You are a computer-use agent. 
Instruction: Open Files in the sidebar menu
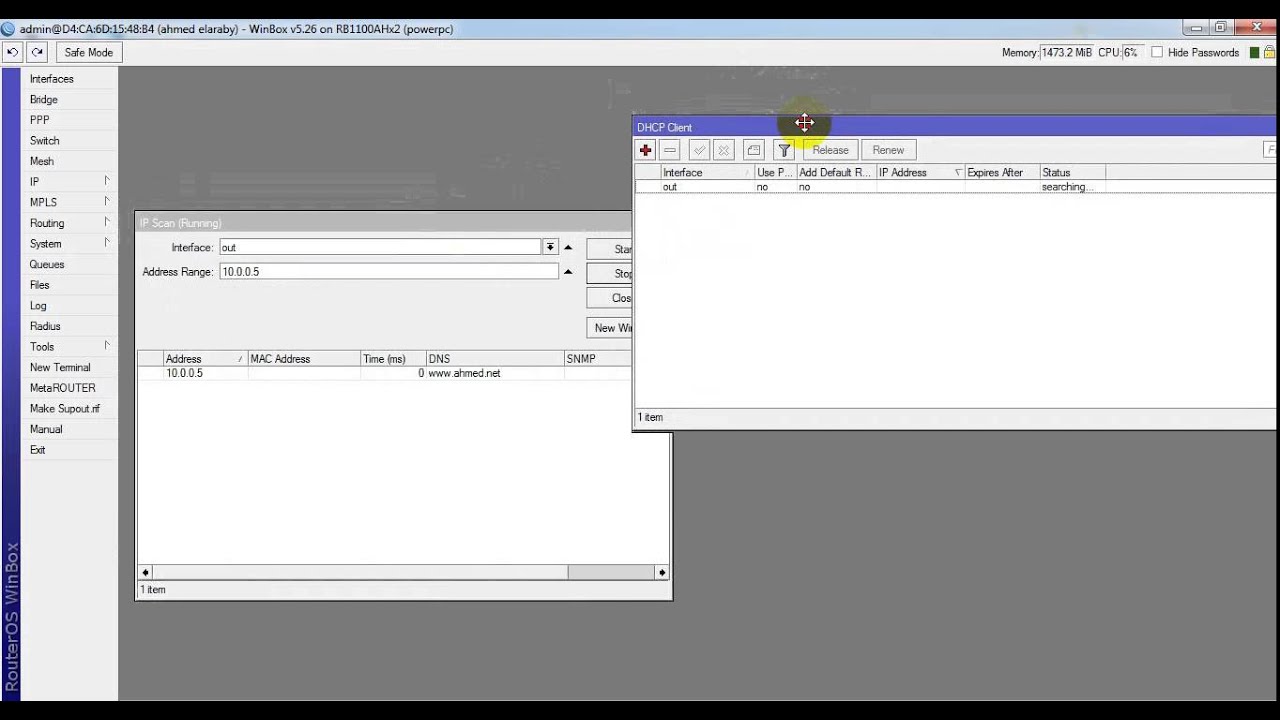70,285
